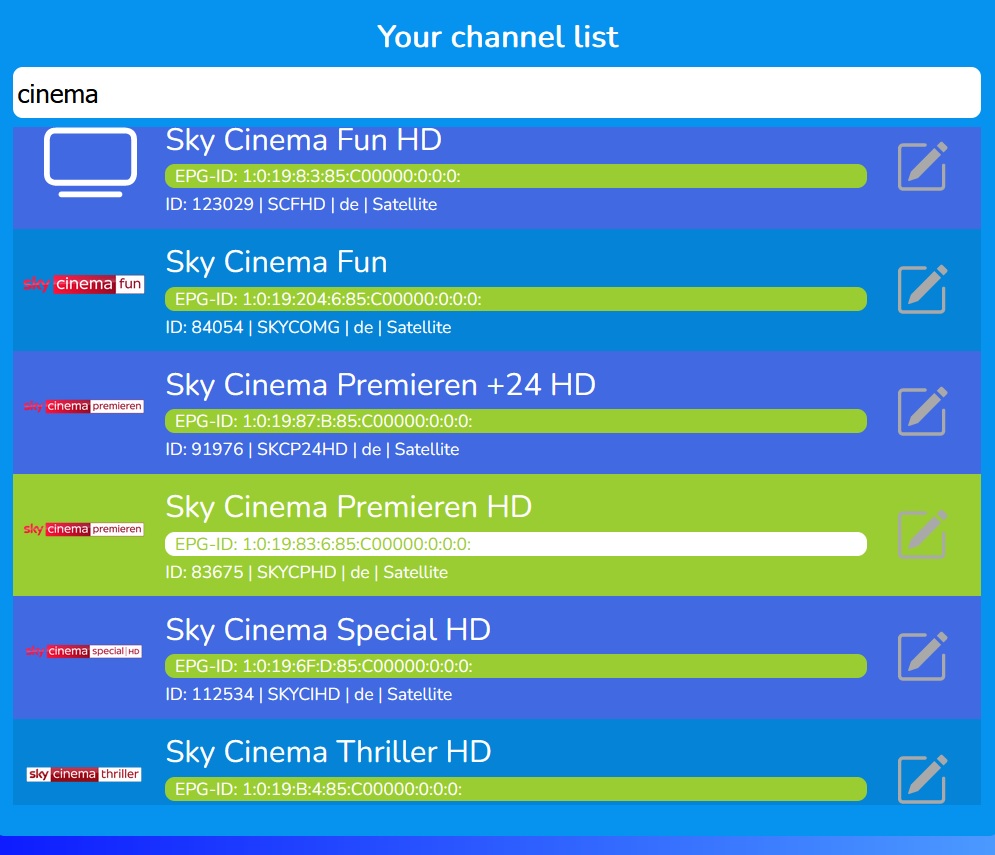
Task: Click the 'ID: 112534 | SKYCIHD | de | Satellite' line
Action: tap(308, 694)
